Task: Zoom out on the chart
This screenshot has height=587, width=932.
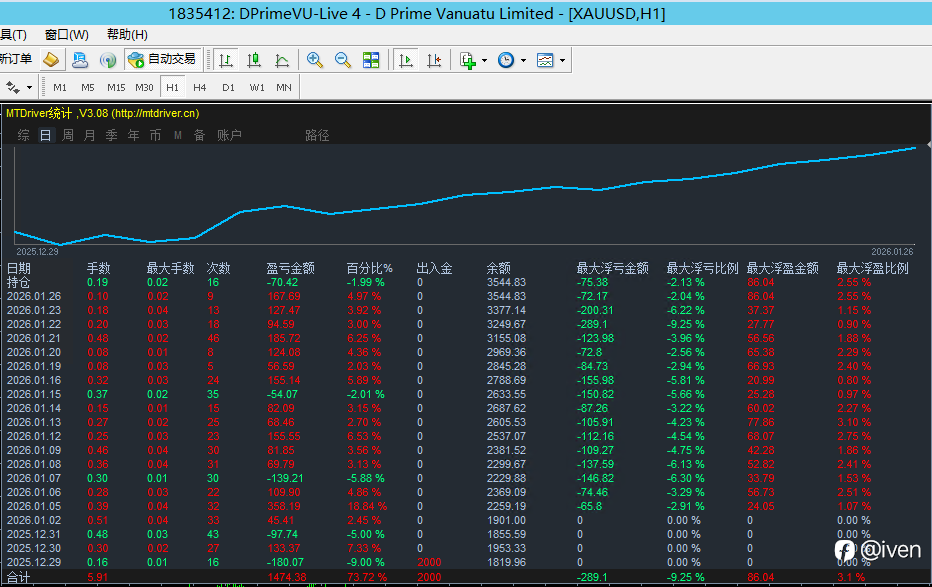Action: pos(343,60)
